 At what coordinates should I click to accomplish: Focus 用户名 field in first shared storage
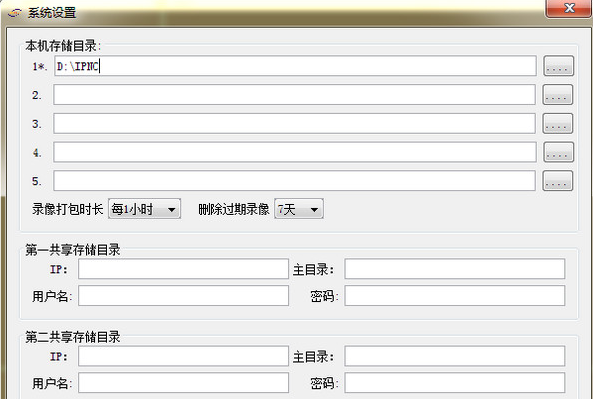(x=183, y=296)
